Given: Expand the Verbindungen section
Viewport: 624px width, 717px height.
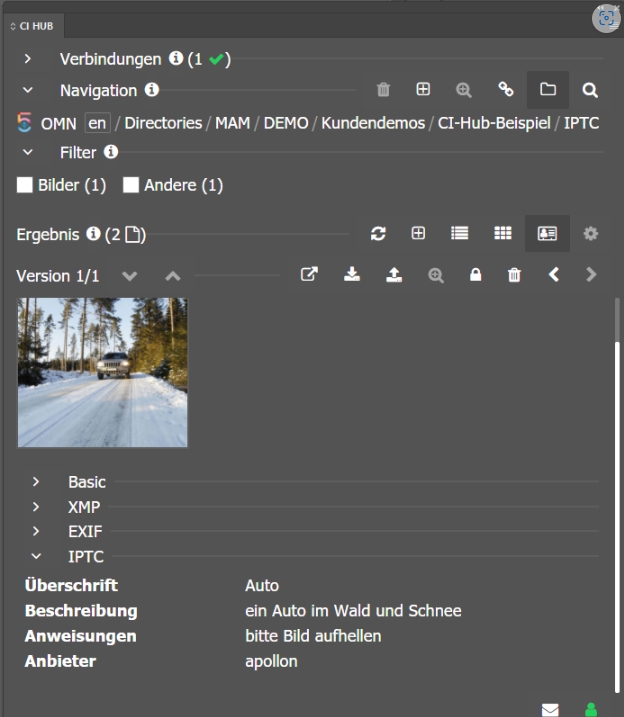Looking at the screenshot, I should tap(28, 59).
